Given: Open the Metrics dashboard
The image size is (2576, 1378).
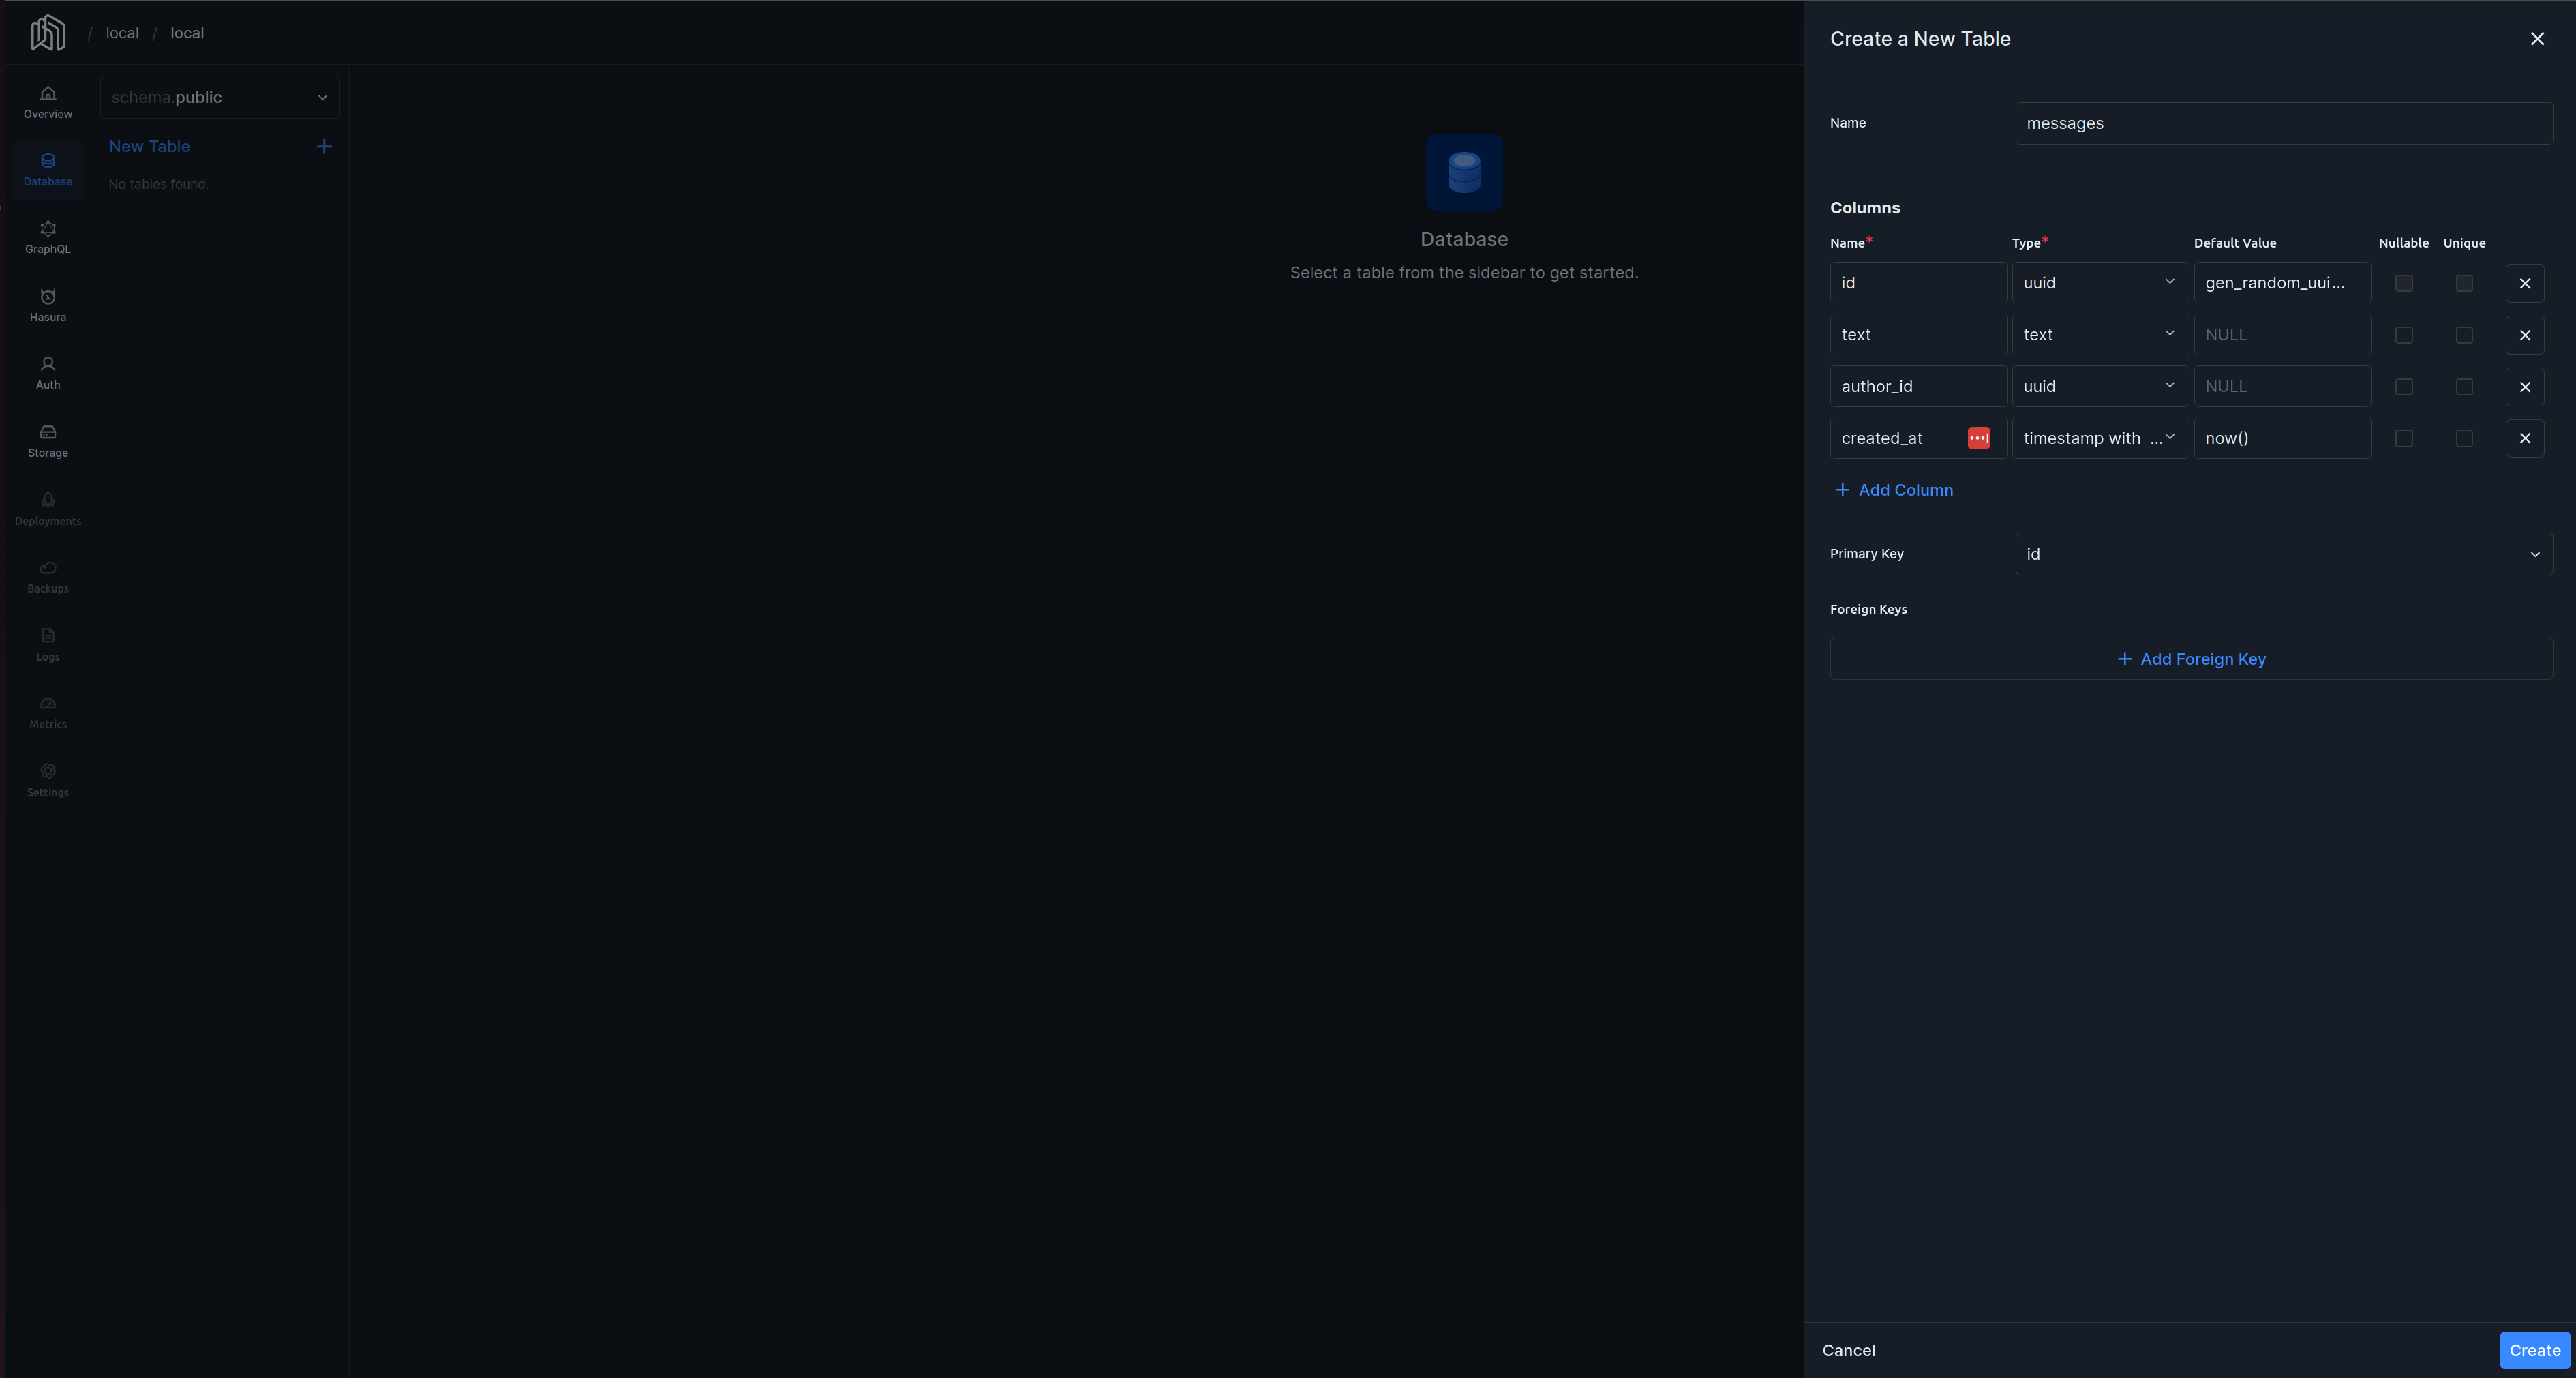Looking at the screenshot, I should pyautogui.click(x=47, y=712).
